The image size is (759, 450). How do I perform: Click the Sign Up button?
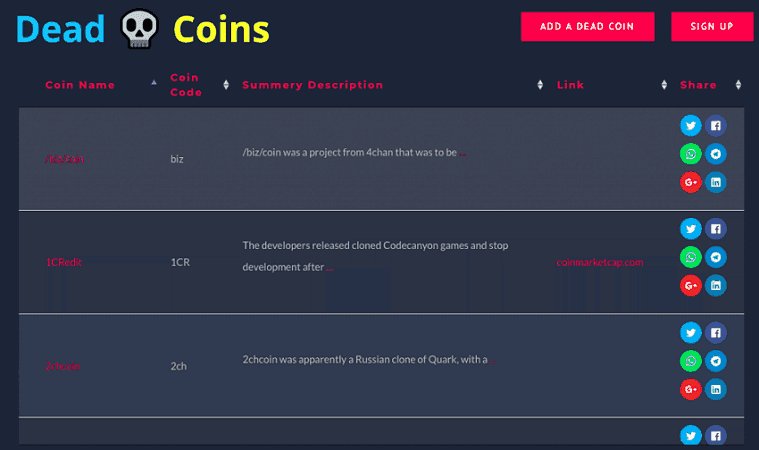(x=711, y=26)
